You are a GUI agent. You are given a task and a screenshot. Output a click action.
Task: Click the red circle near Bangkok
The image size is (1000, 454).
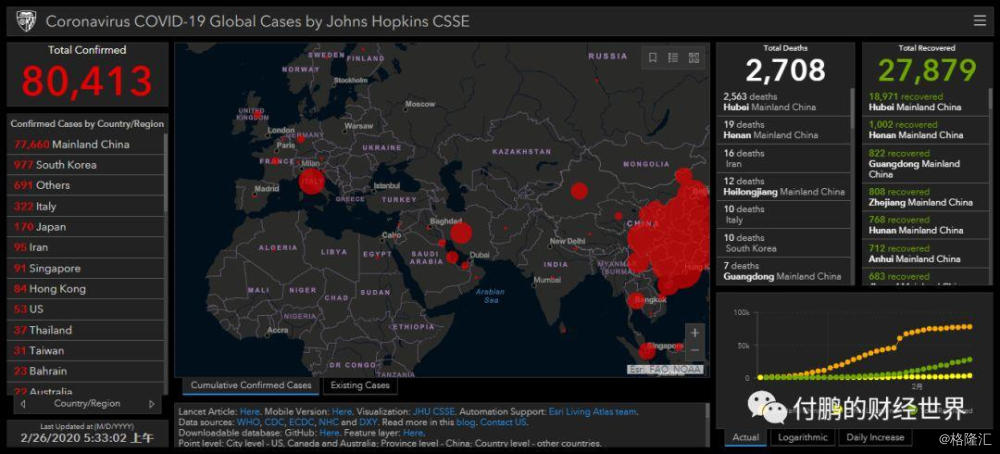coord(636,300)
